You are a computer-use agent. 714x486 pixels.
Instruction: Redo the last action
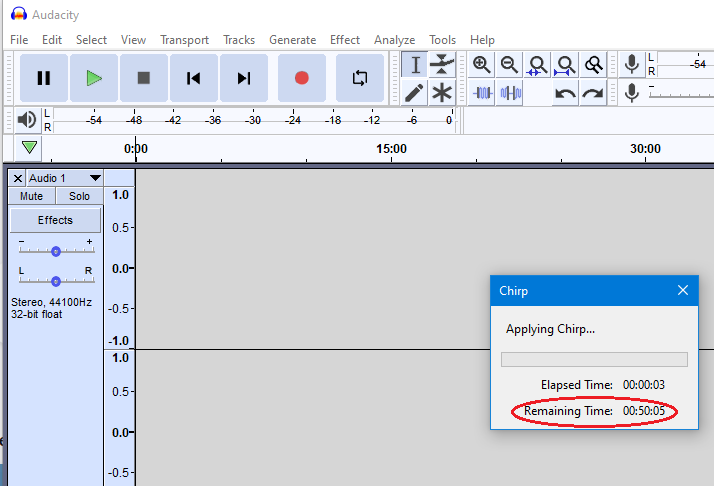click(x=593, y=93)
